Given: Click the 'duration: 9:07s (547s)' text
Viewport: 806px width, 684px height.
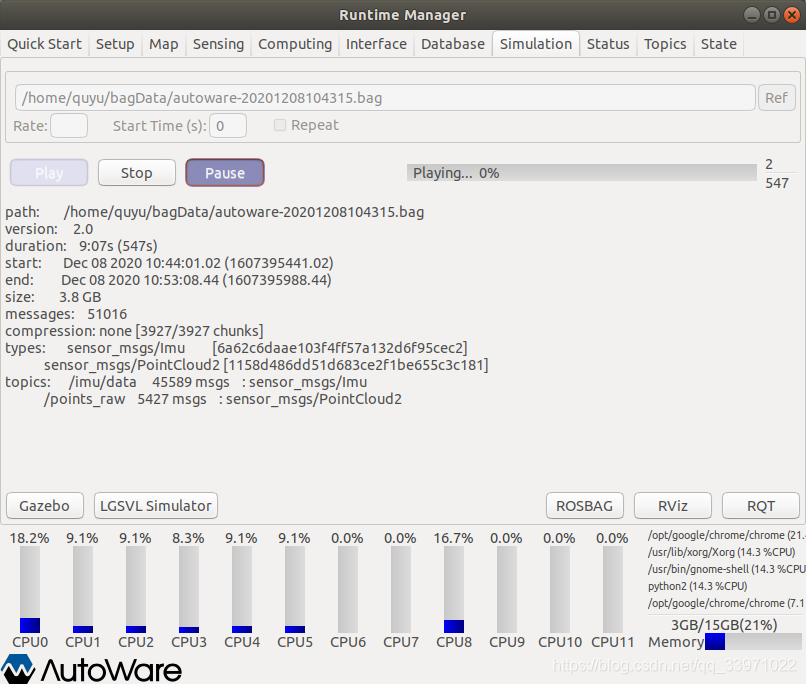Looking at the screenshot, I should click(81, 246).
